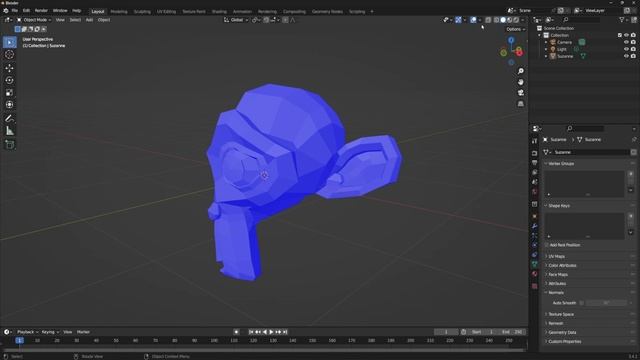This screenshot has width=640, height=360.
Task: Play the timeline animation forward
Action: click(x=271, y=332)
